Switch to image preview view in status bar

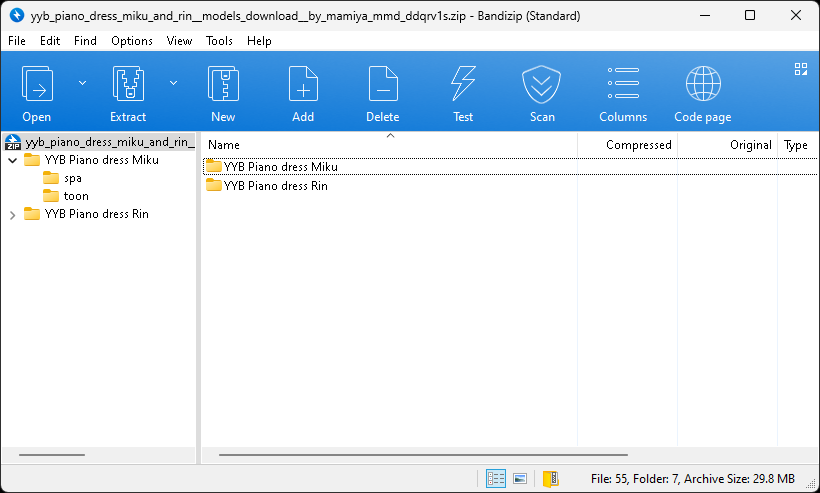[520, 478]
